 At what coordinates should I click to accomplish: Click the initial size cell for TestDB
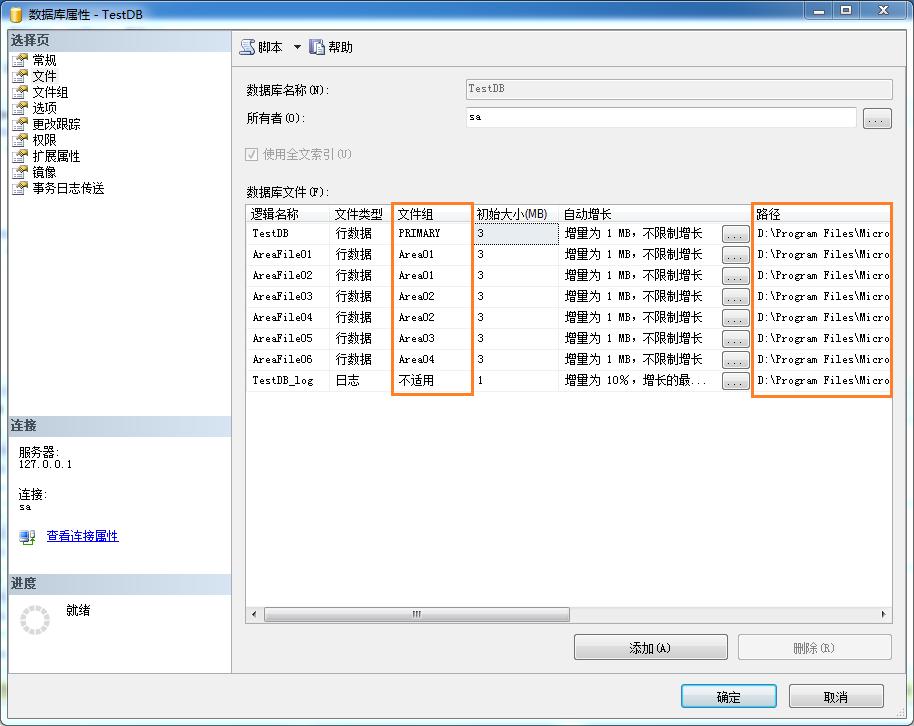click(515, 233)
